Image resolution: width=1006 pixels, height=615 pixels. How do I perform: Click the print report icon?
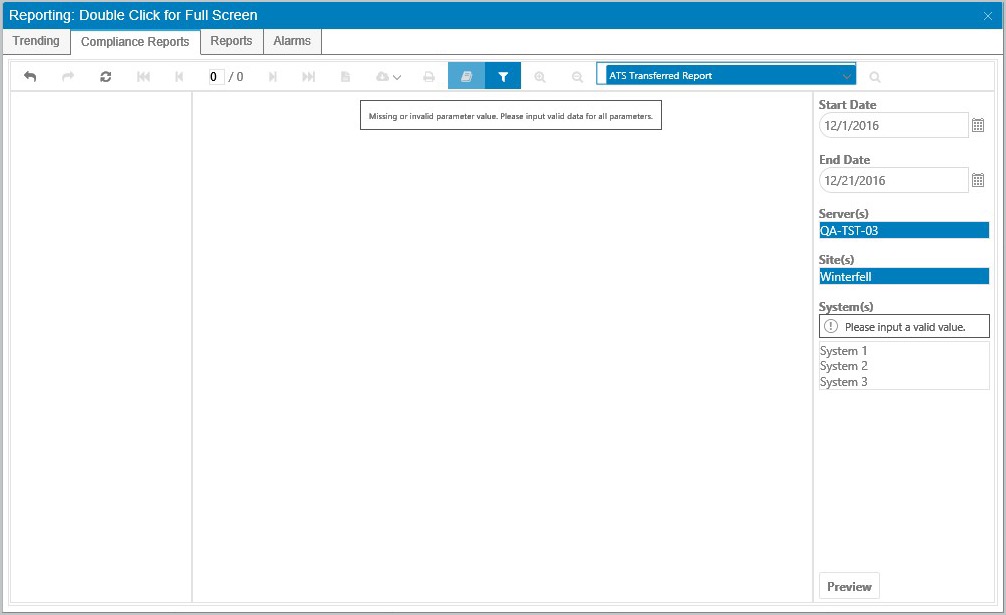click(429, 76)
